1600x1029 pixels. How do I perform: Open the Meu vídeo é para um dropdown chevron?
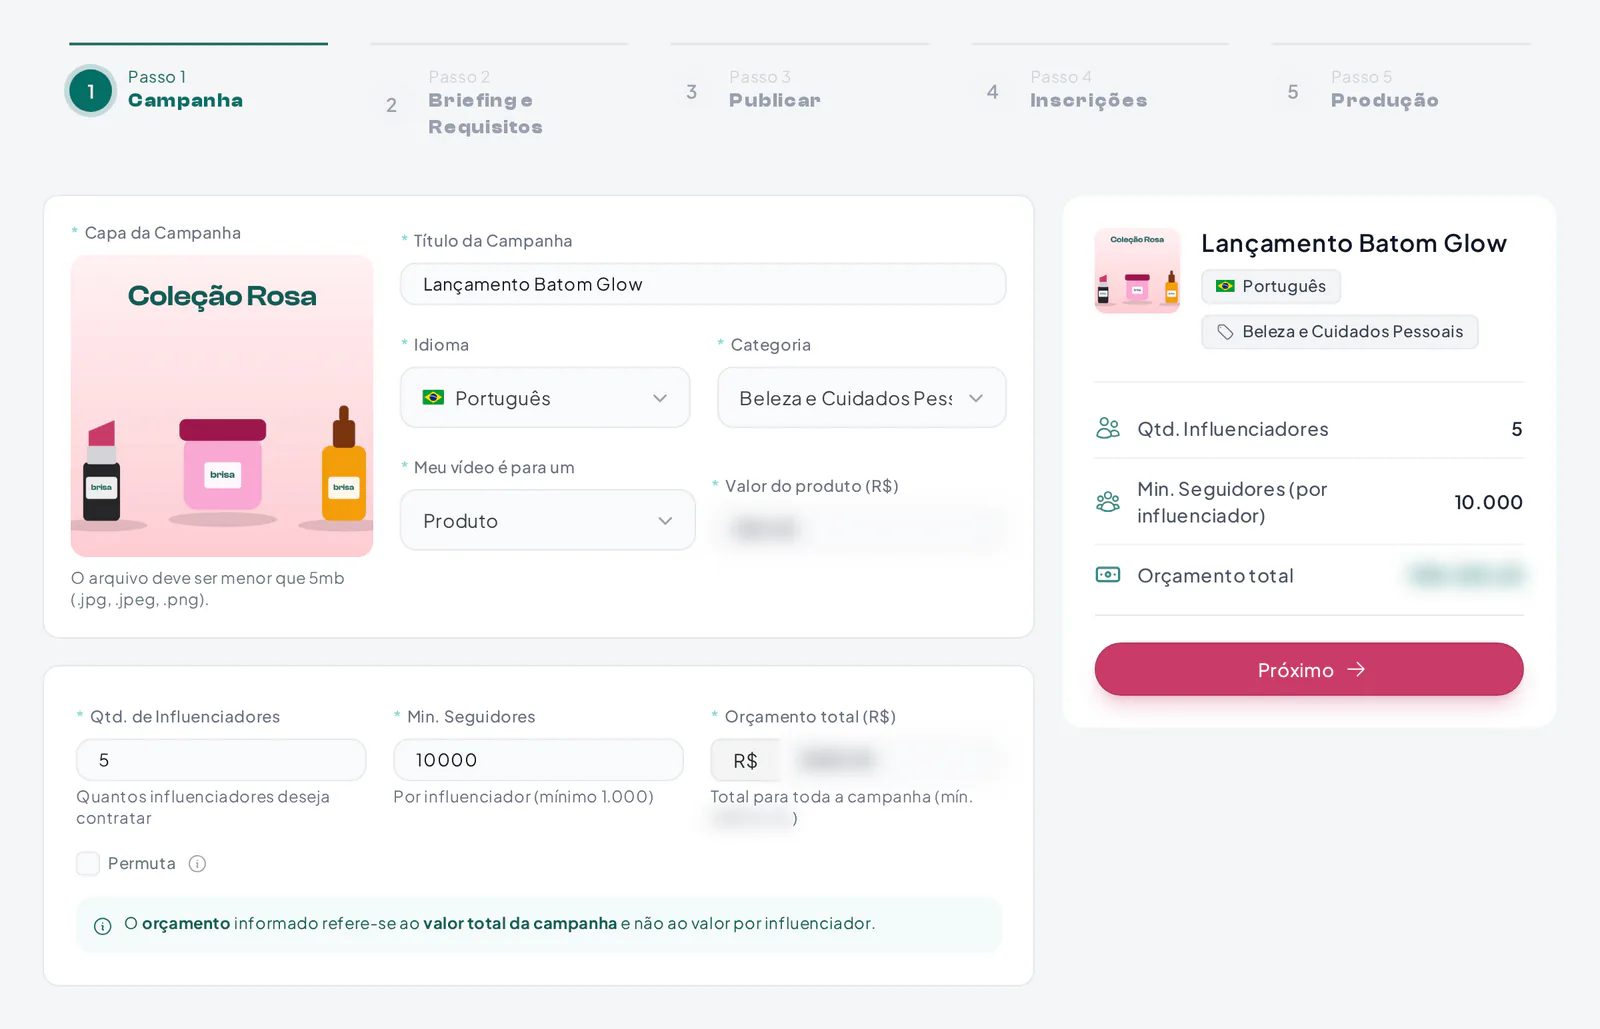pyautogui.click(x=665, y=521)
